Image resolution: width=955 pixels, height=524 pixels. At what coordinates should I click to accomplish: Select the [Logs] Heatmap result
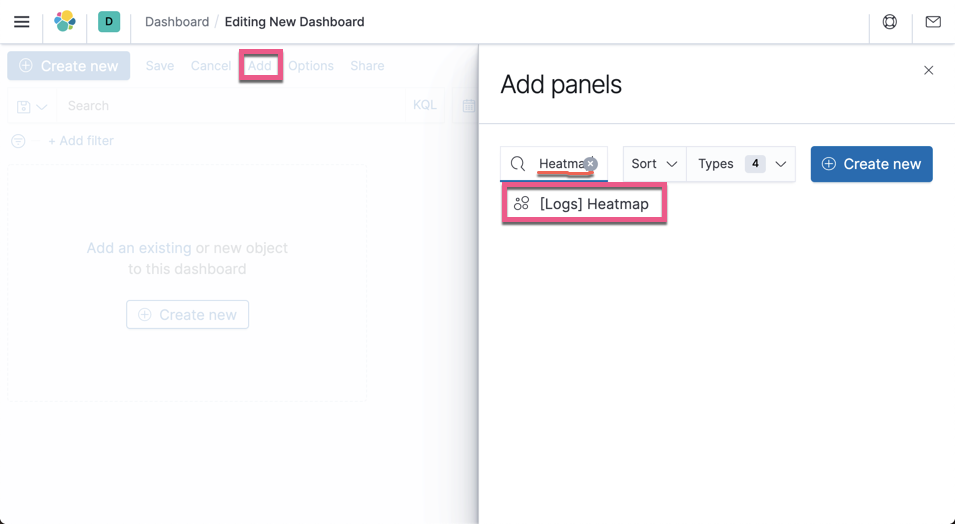pyautogui.click(x=583, y=204)
